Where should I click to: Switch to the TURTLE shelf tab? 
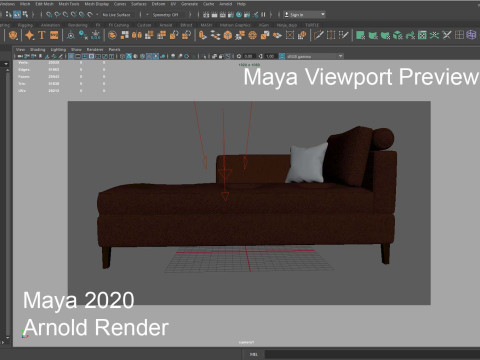coord(312,25)
